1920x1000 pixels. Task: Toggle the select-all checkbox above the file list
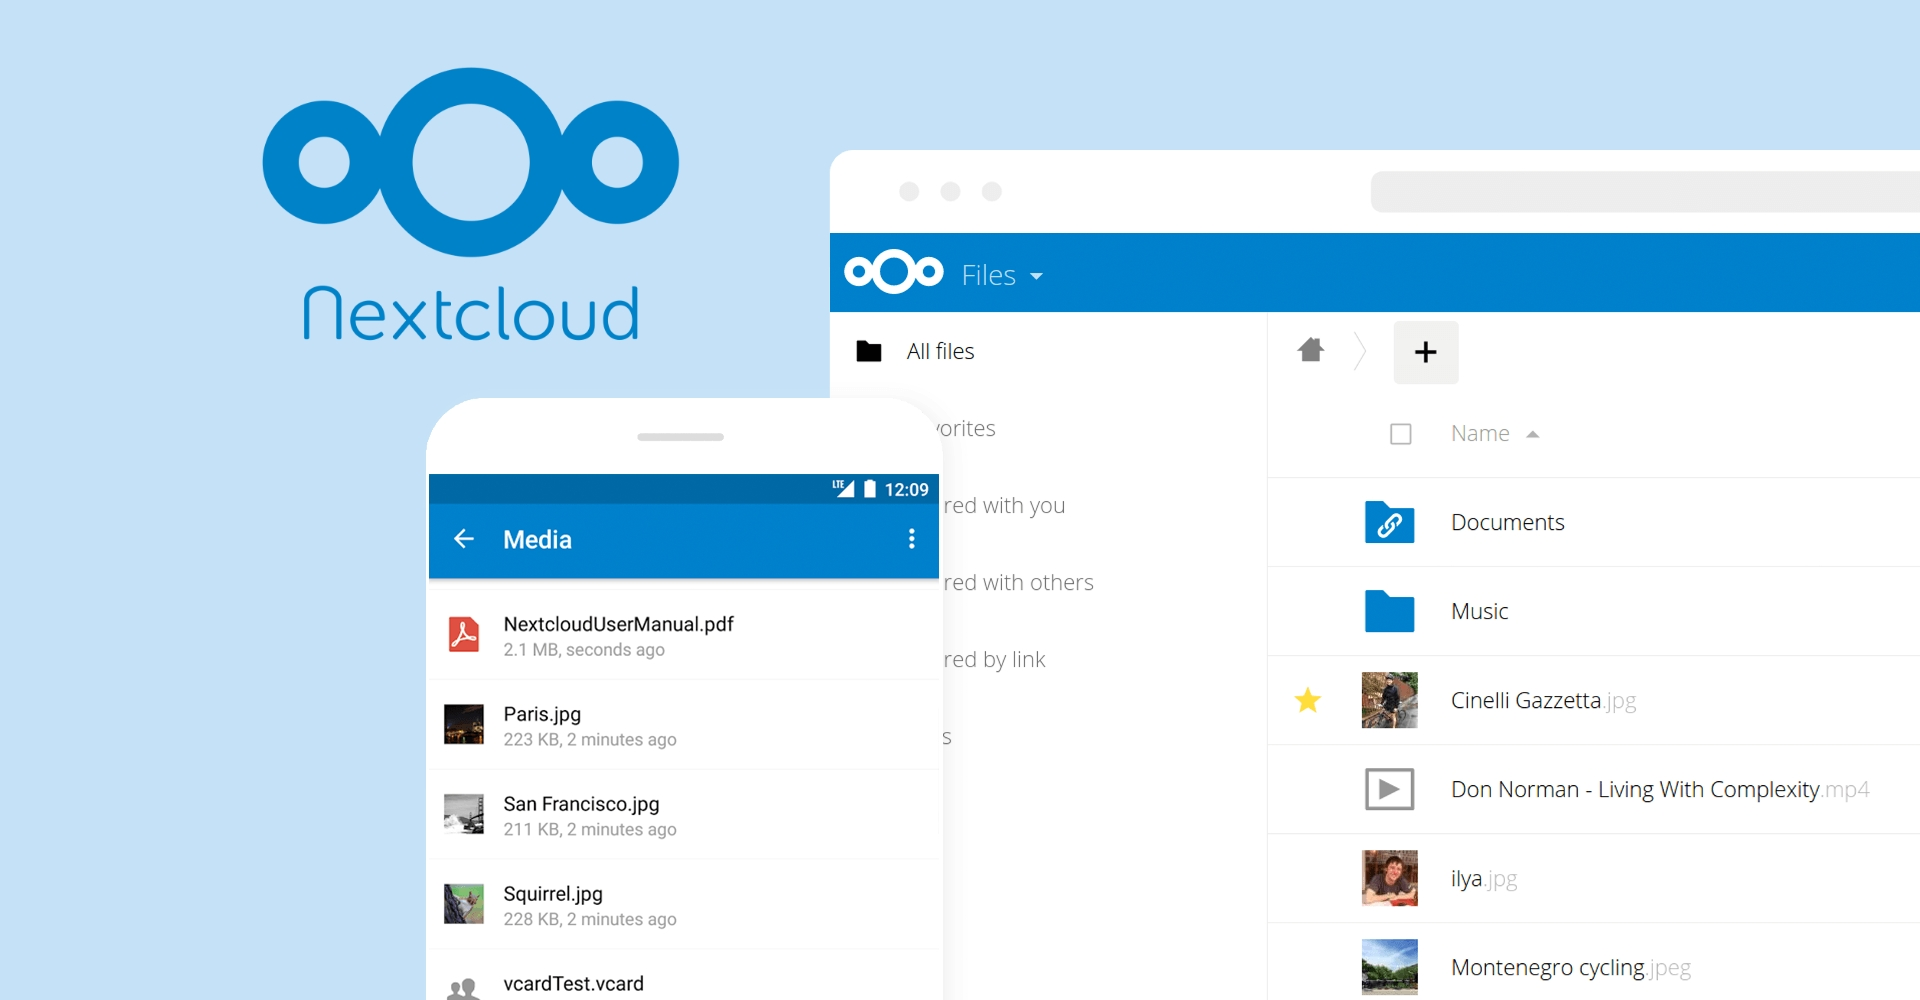(x=1401, y=433)
